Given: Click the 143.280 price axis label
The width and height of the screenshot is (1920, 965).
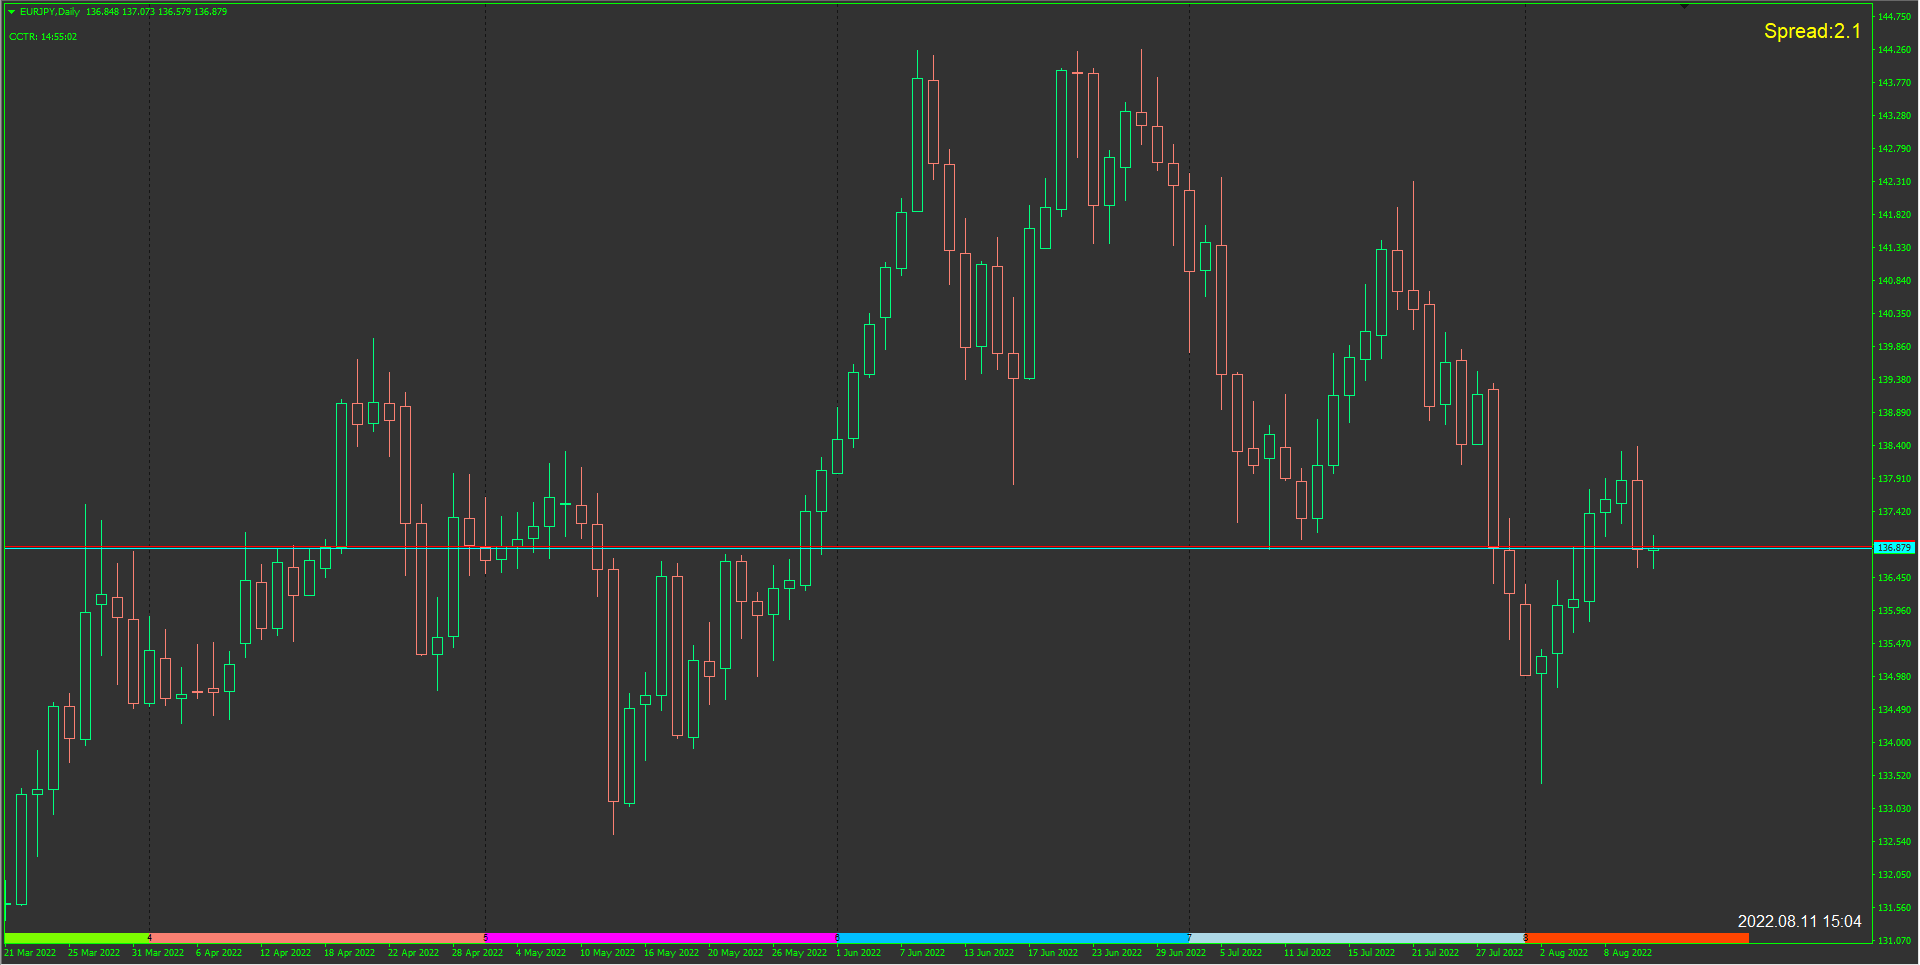Looking at the screenshot, I should 1894,116.
